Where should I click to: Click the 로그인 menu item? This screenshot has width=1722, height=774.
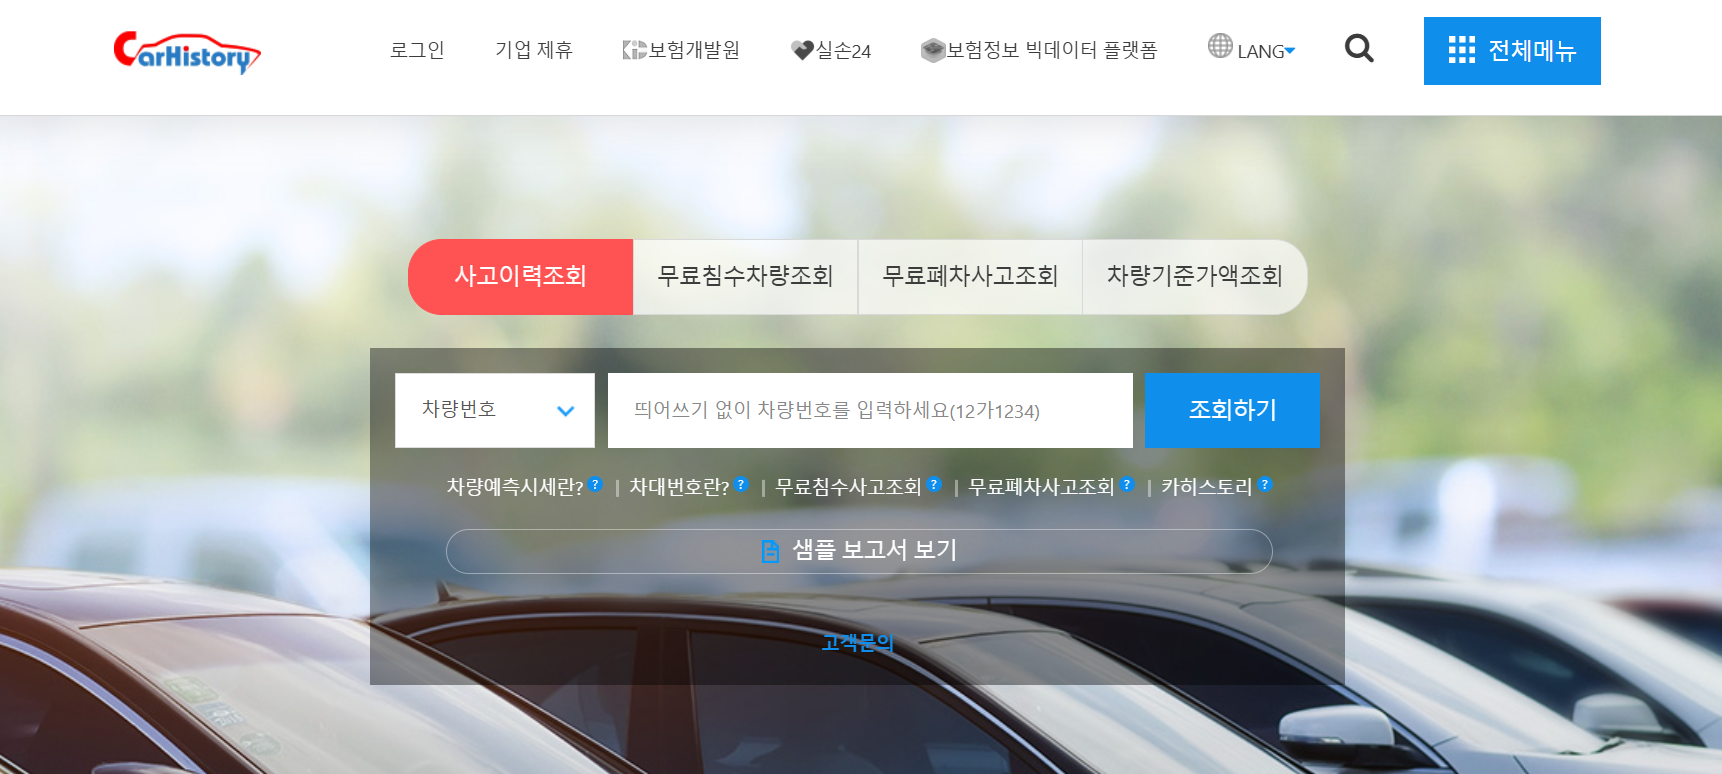(x=417, y=50)
